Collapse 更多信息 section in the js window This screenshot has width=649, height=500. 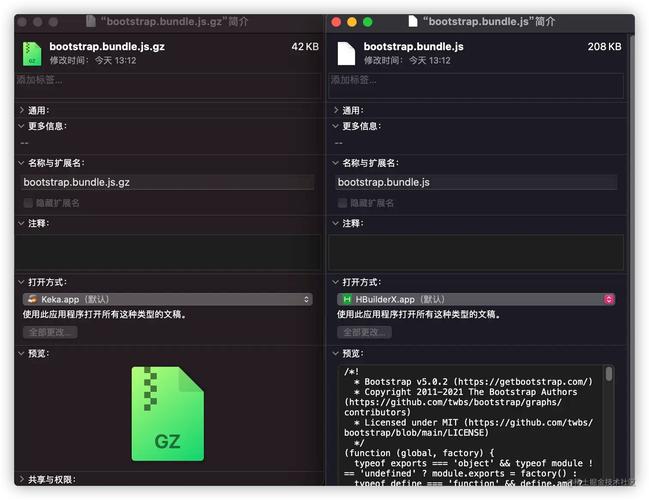coord(336,126)
